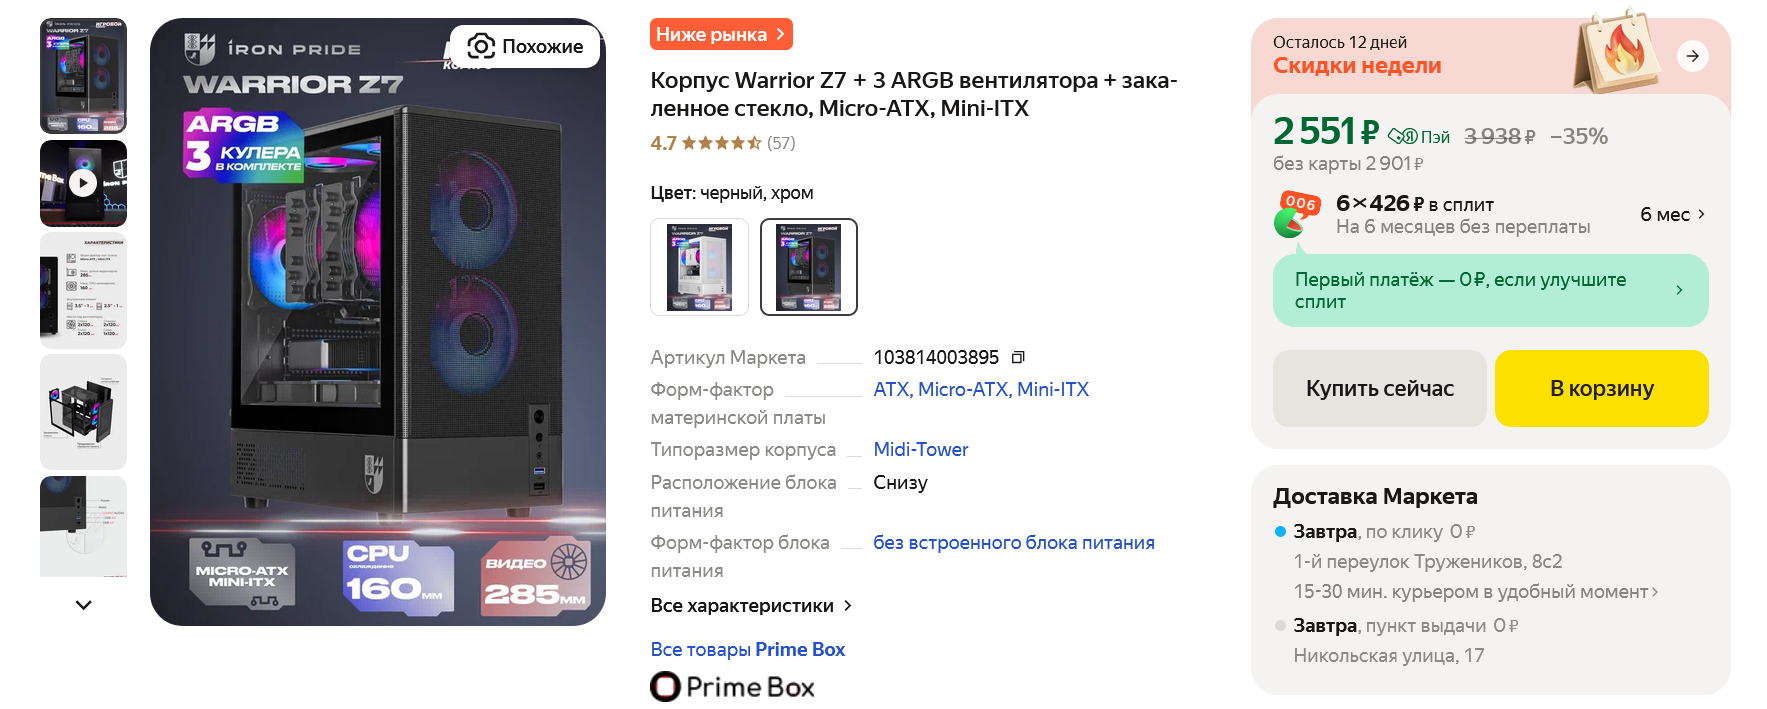This screenshot has width=1767, height=709.
Task: Click the arrow in Скидки недели banner
Action: (1692, 56)
